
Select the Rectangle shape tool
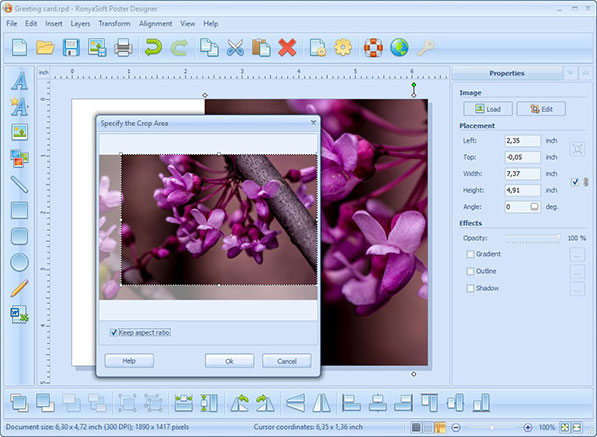pos(19,210)
